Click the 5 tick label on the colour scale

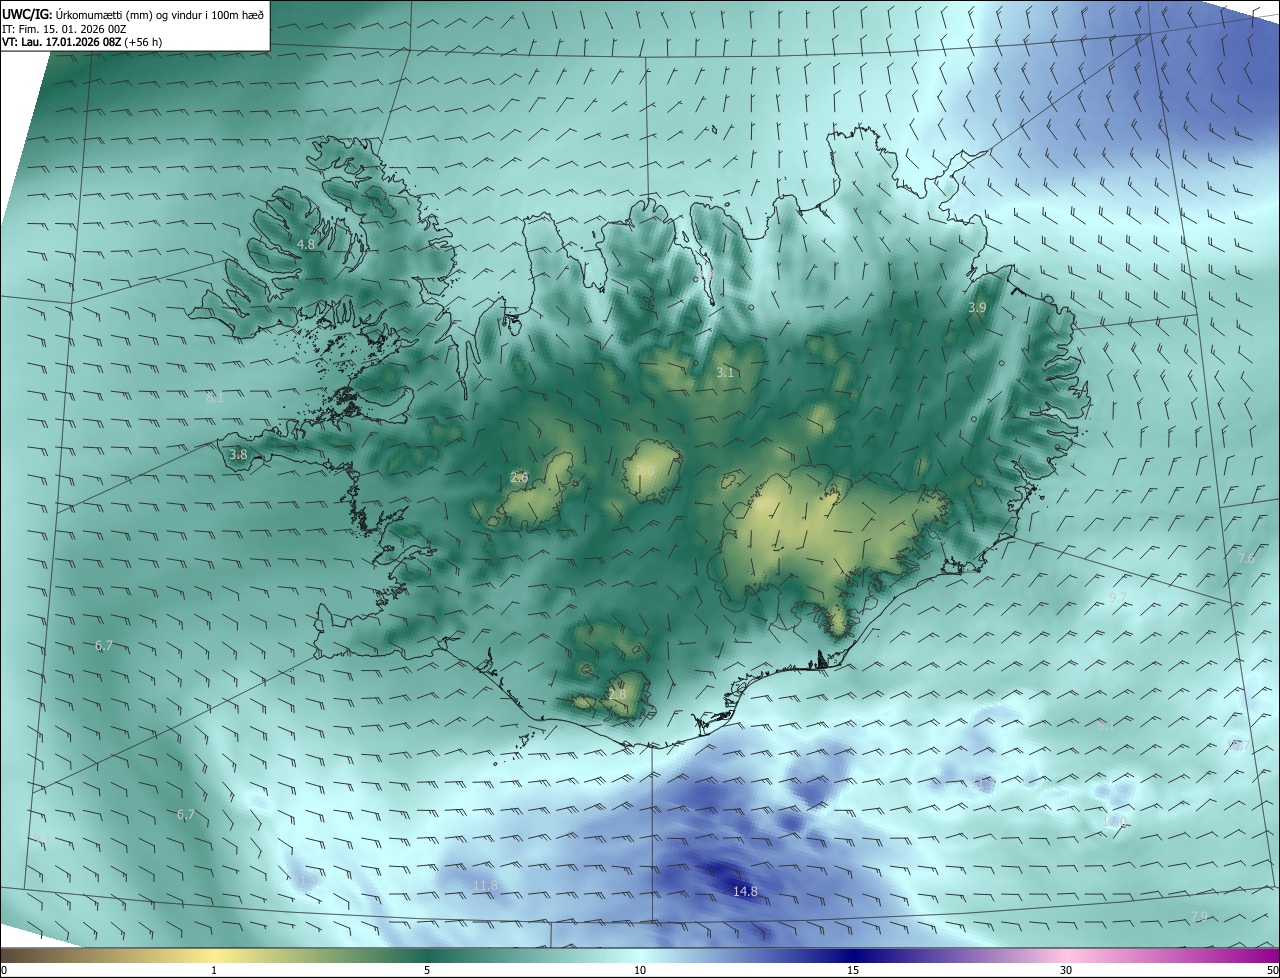(x=427, y=970)
